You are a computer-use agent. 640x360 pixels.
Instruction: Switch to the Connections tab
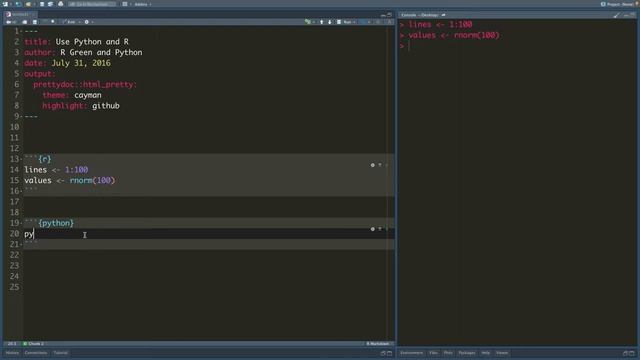pos(36,353)
